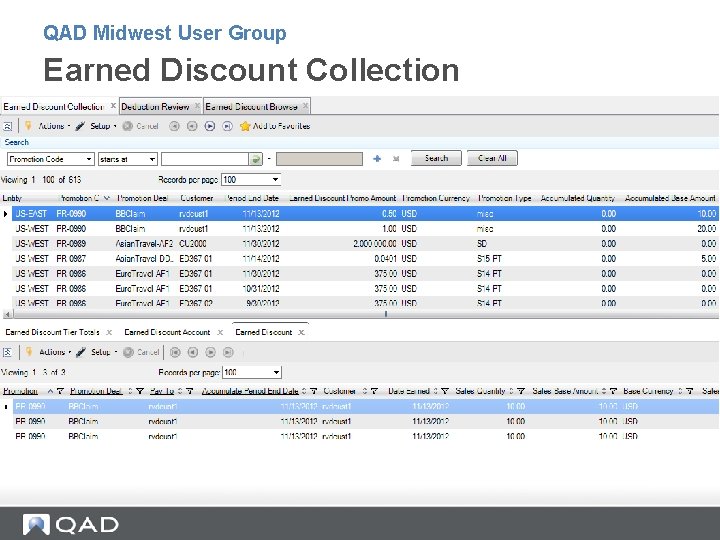Screen dimensions: 720x540
Task: Close the Deduction Review tab
Action: tap(197, 106)
